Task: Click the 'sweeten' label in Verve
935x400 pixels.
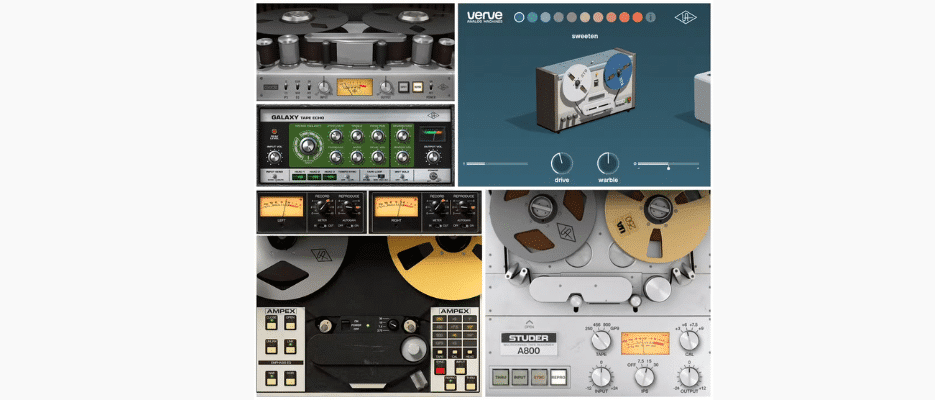Action: tap(583, 36)
